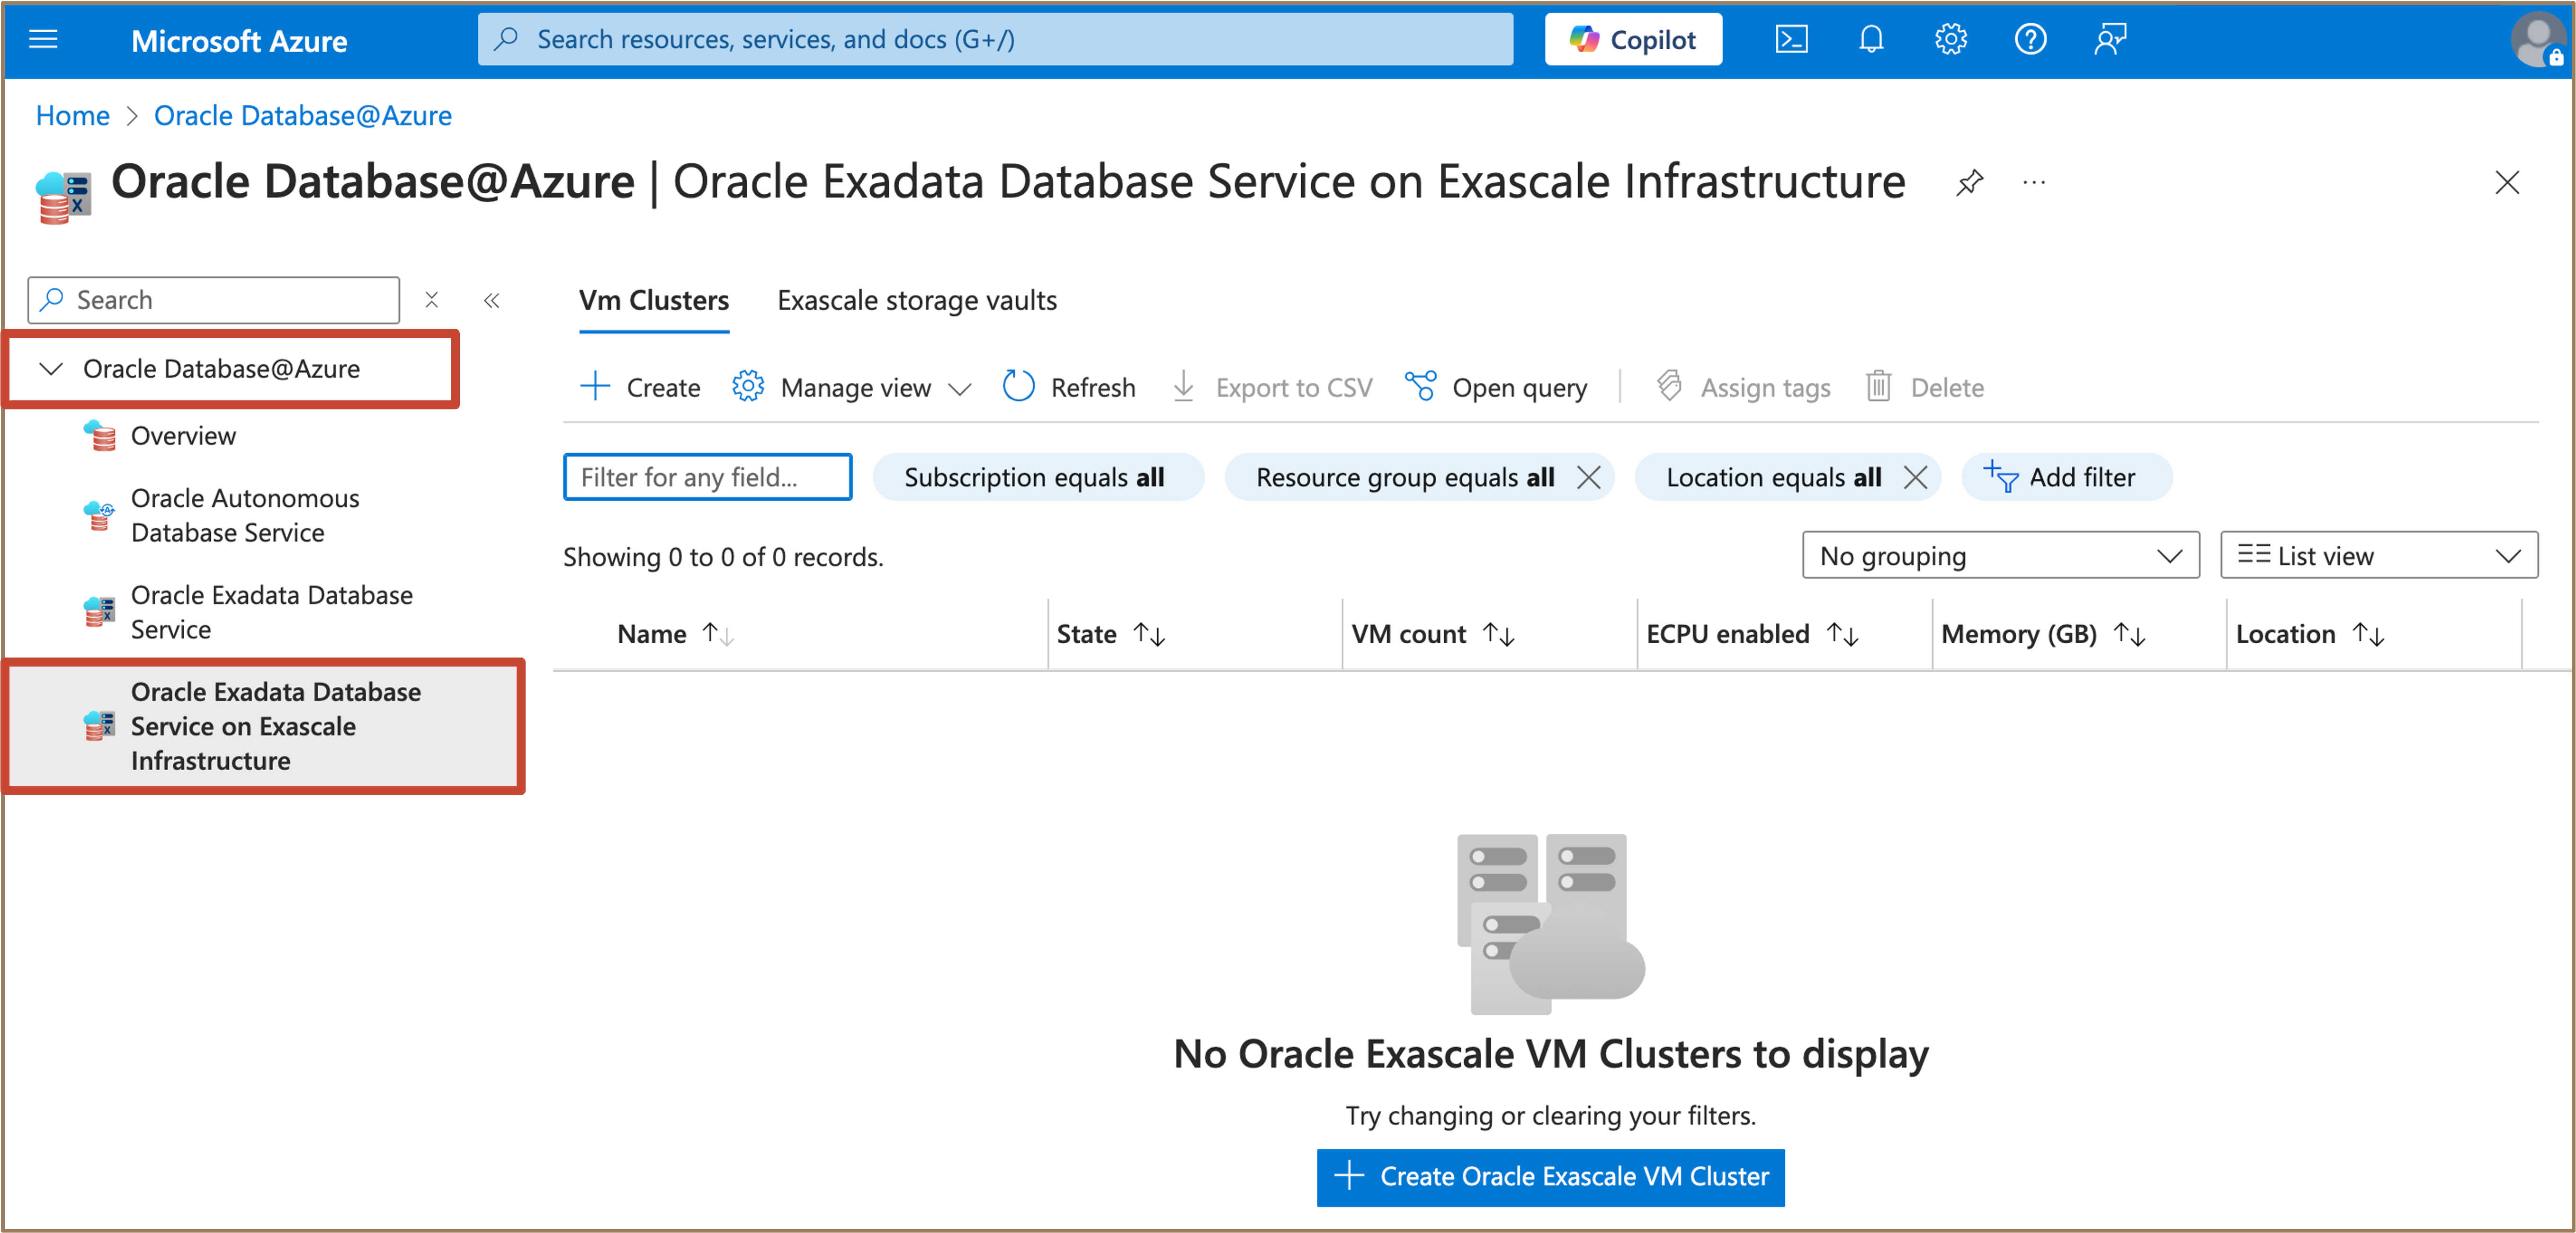The image size is (2576, 1233).
Task: Open the feedback icon in the header
Action: (x=2110, y=40)
